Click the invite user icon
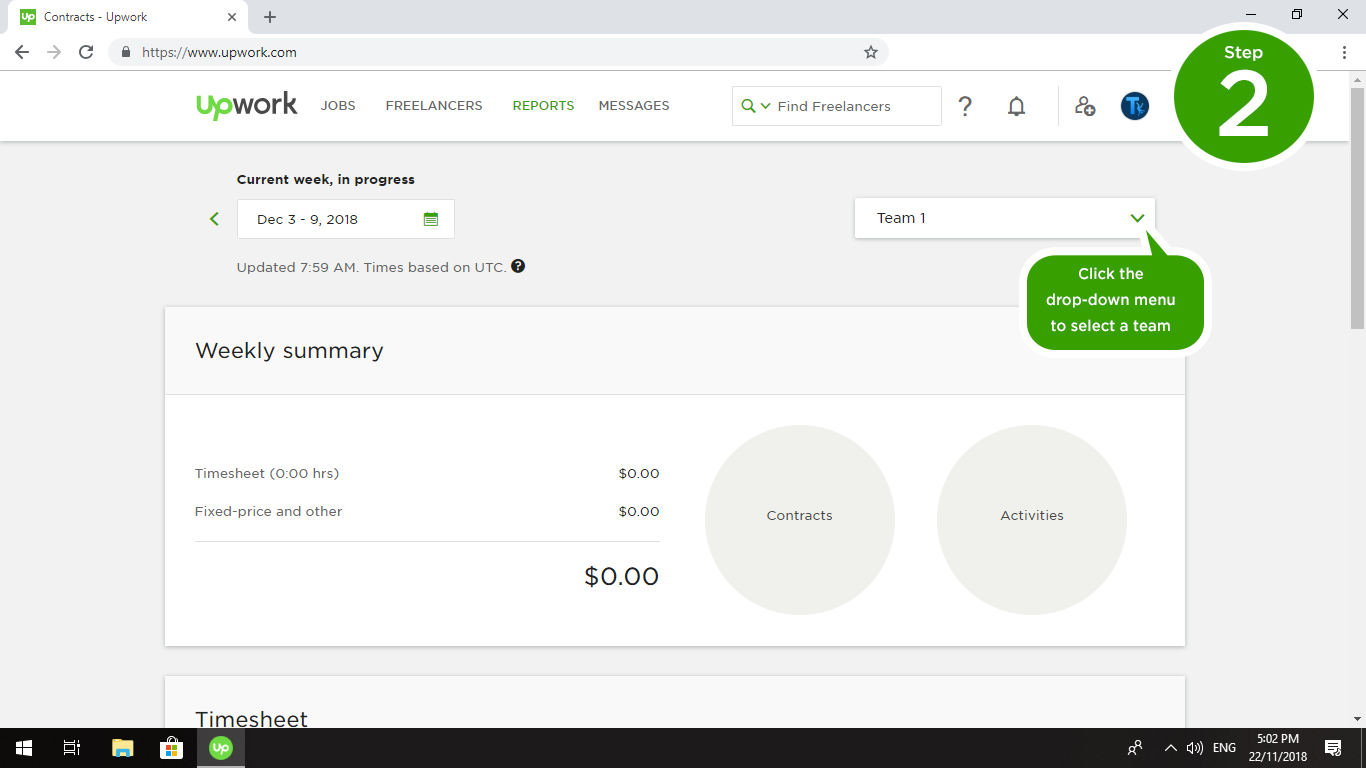This screenshot has width=1366, height=768. coord(1085,106)
